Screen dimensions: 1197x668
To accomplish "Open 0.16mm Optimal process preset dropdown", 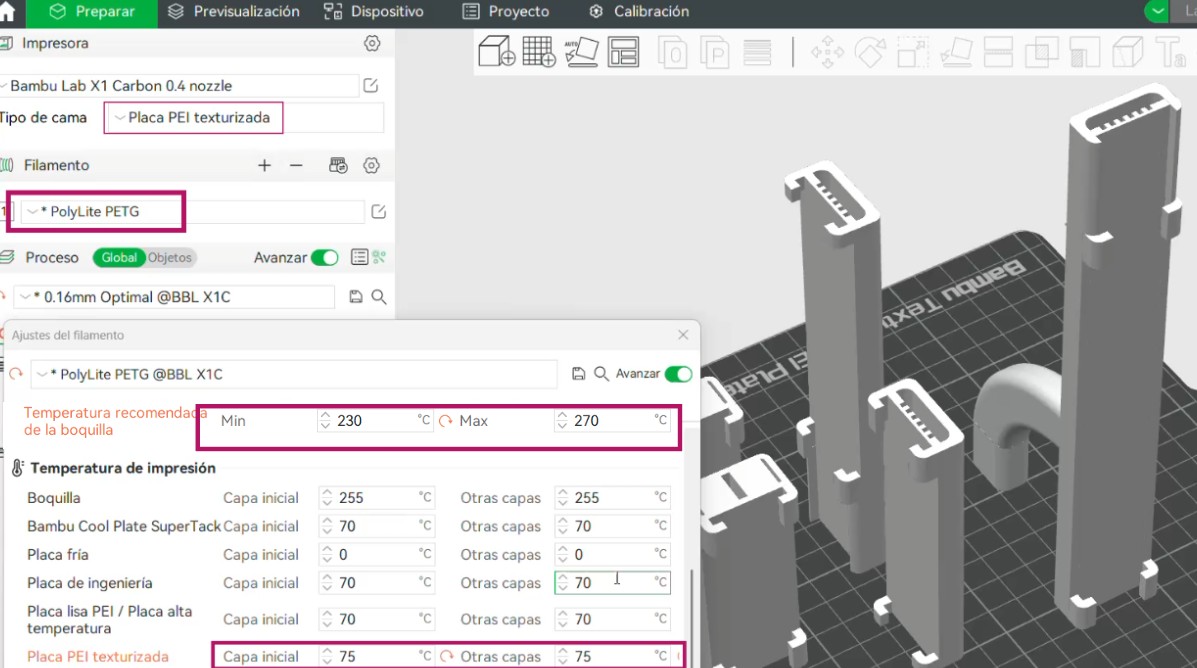I will (x=176, y=297).
